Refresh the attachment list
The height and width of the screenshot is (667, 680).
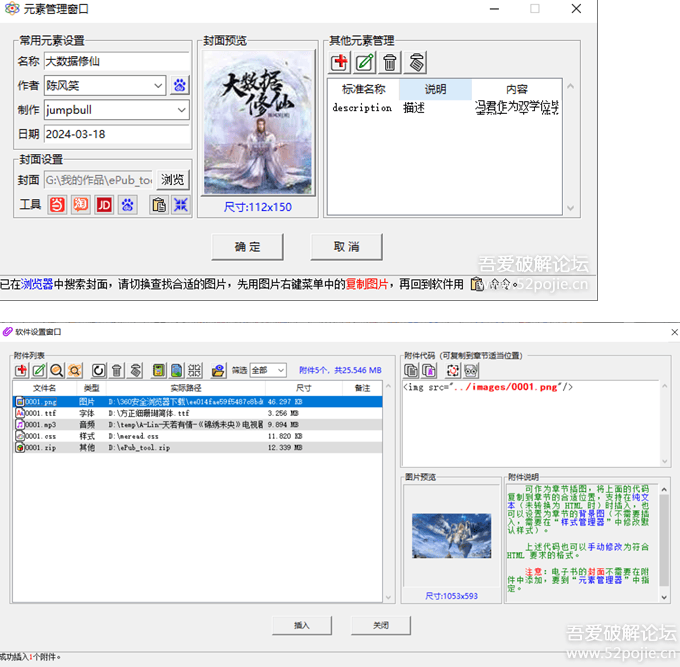(98, 370)
